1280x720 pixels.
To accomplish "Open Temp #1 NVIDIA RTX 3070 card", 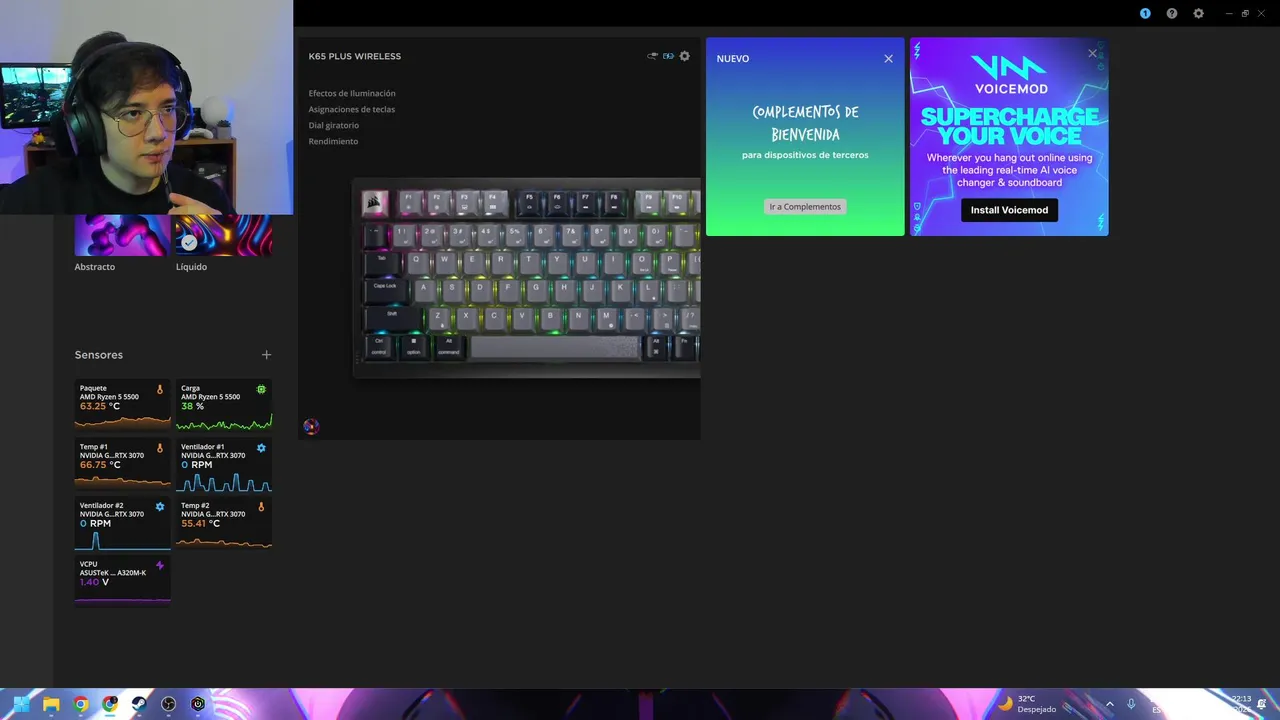I will pos(122,463).
